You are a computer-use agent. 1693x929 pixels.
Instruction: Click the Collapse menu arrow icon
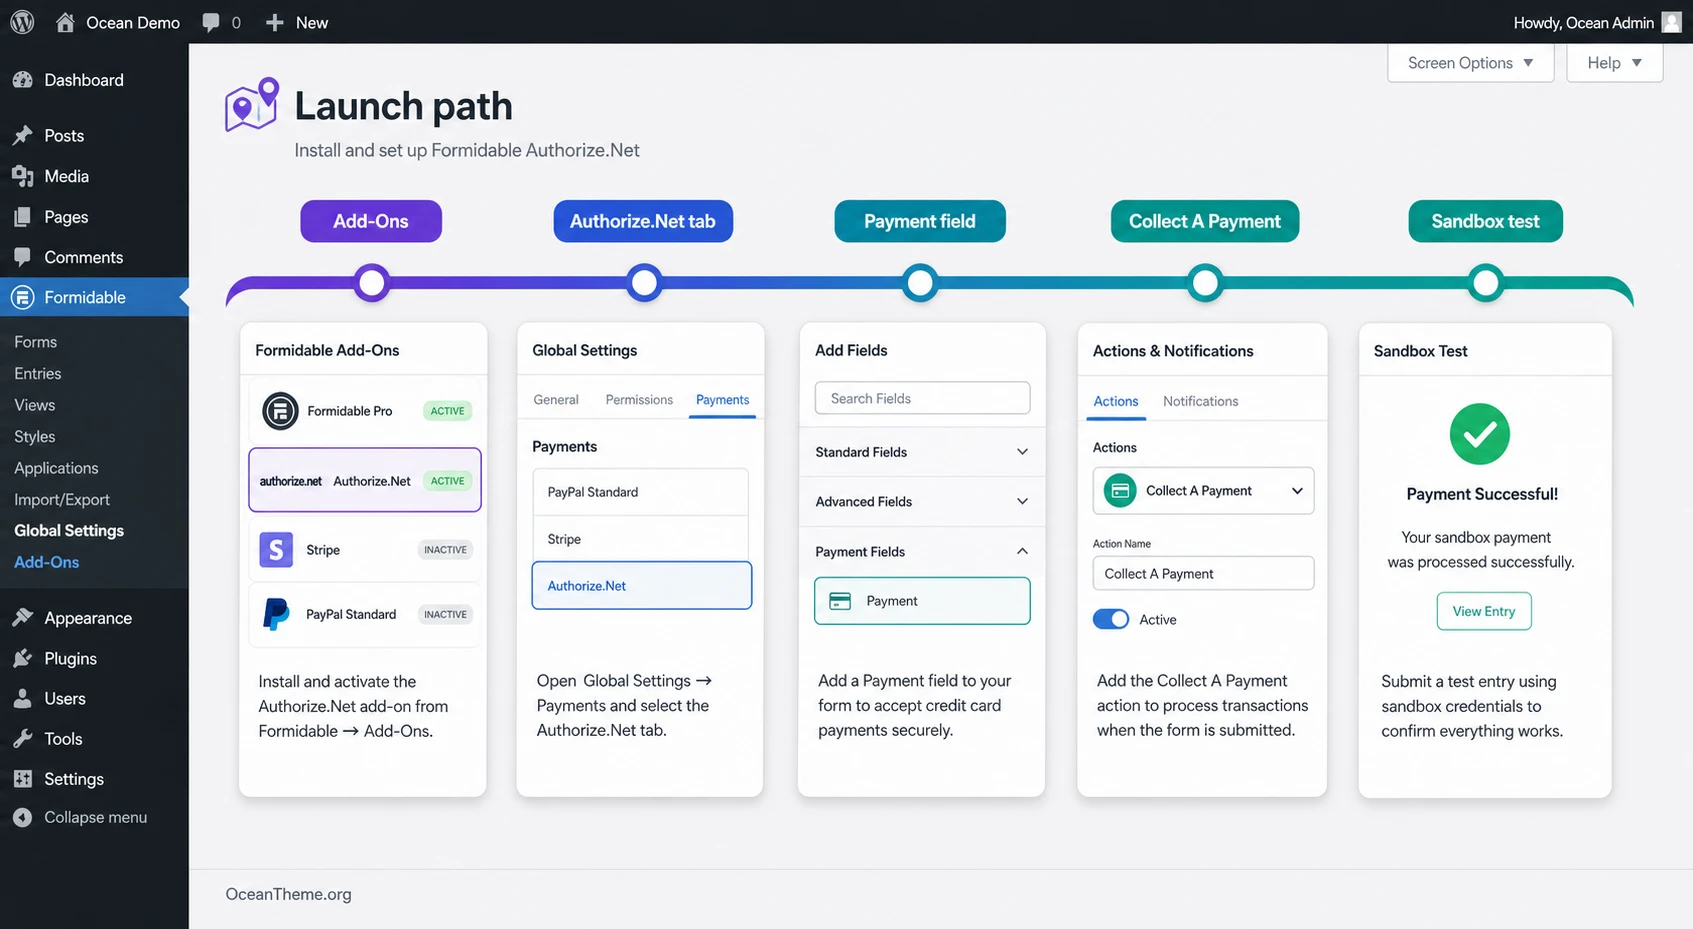tap(22, 817)
